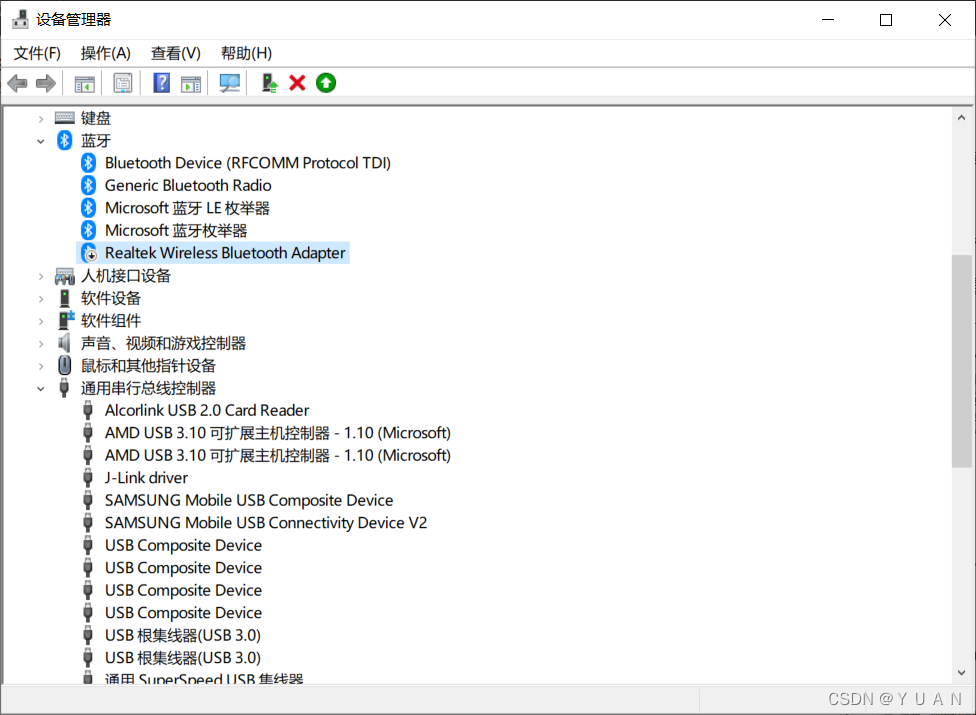976x715 pixels.
Task: Click the forward navigation arrow
Action: coord(45,82)
